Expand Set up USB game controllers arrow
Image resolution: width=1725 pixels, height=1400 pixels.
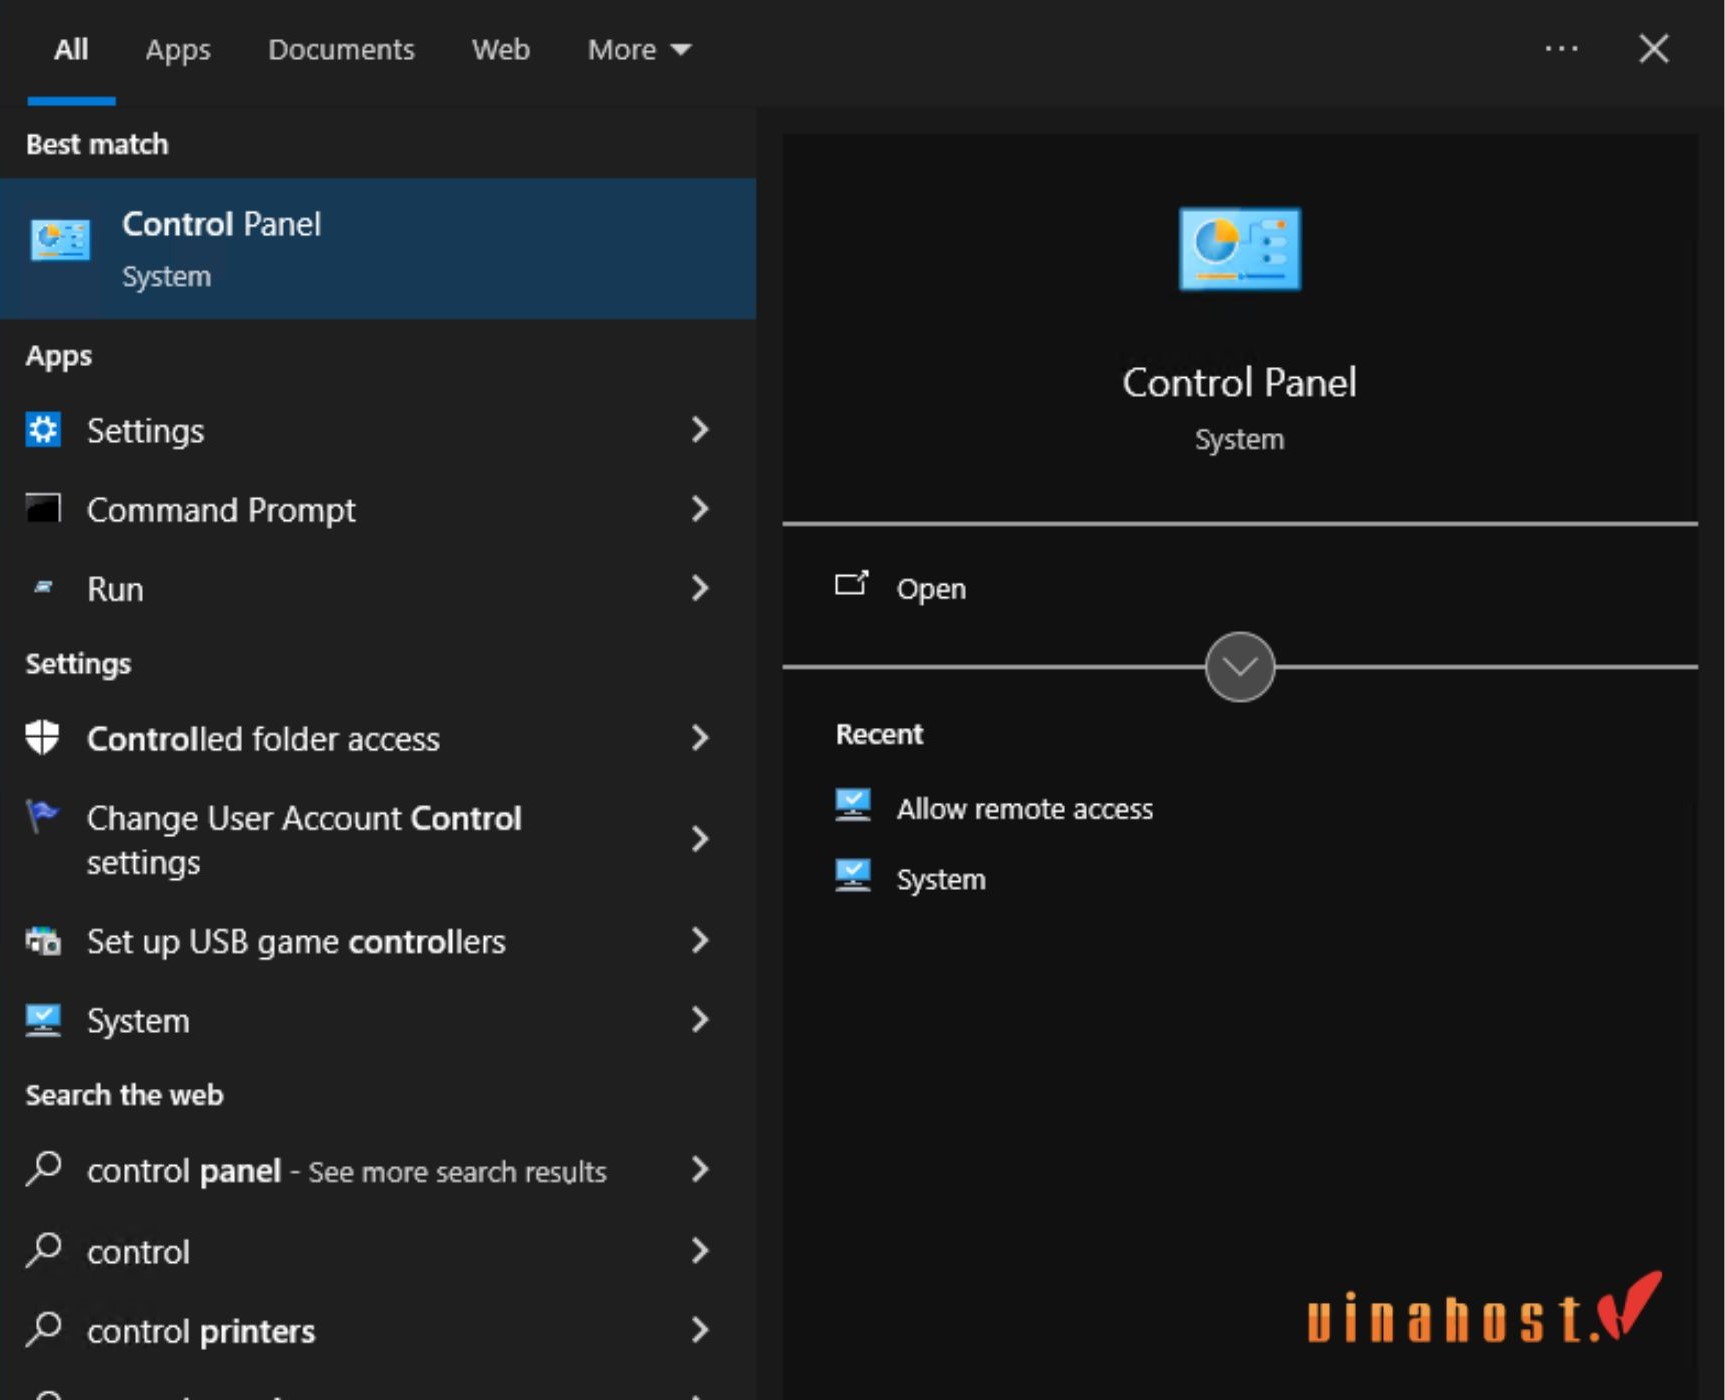point(700,941)
